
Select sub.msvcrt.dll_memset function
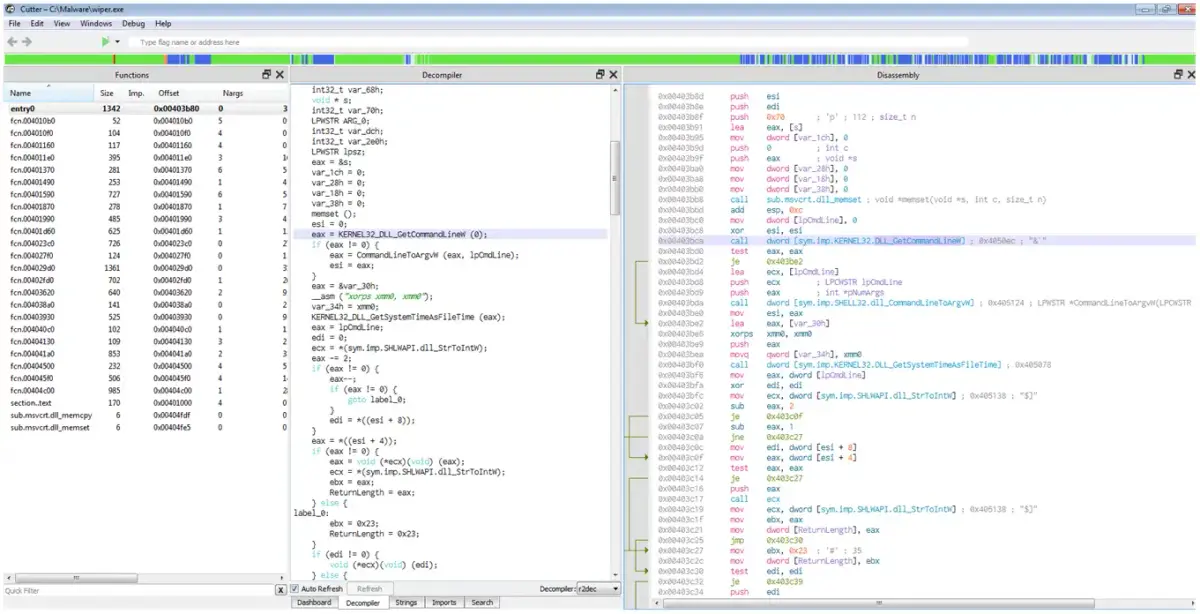click(x=146, y=427)
